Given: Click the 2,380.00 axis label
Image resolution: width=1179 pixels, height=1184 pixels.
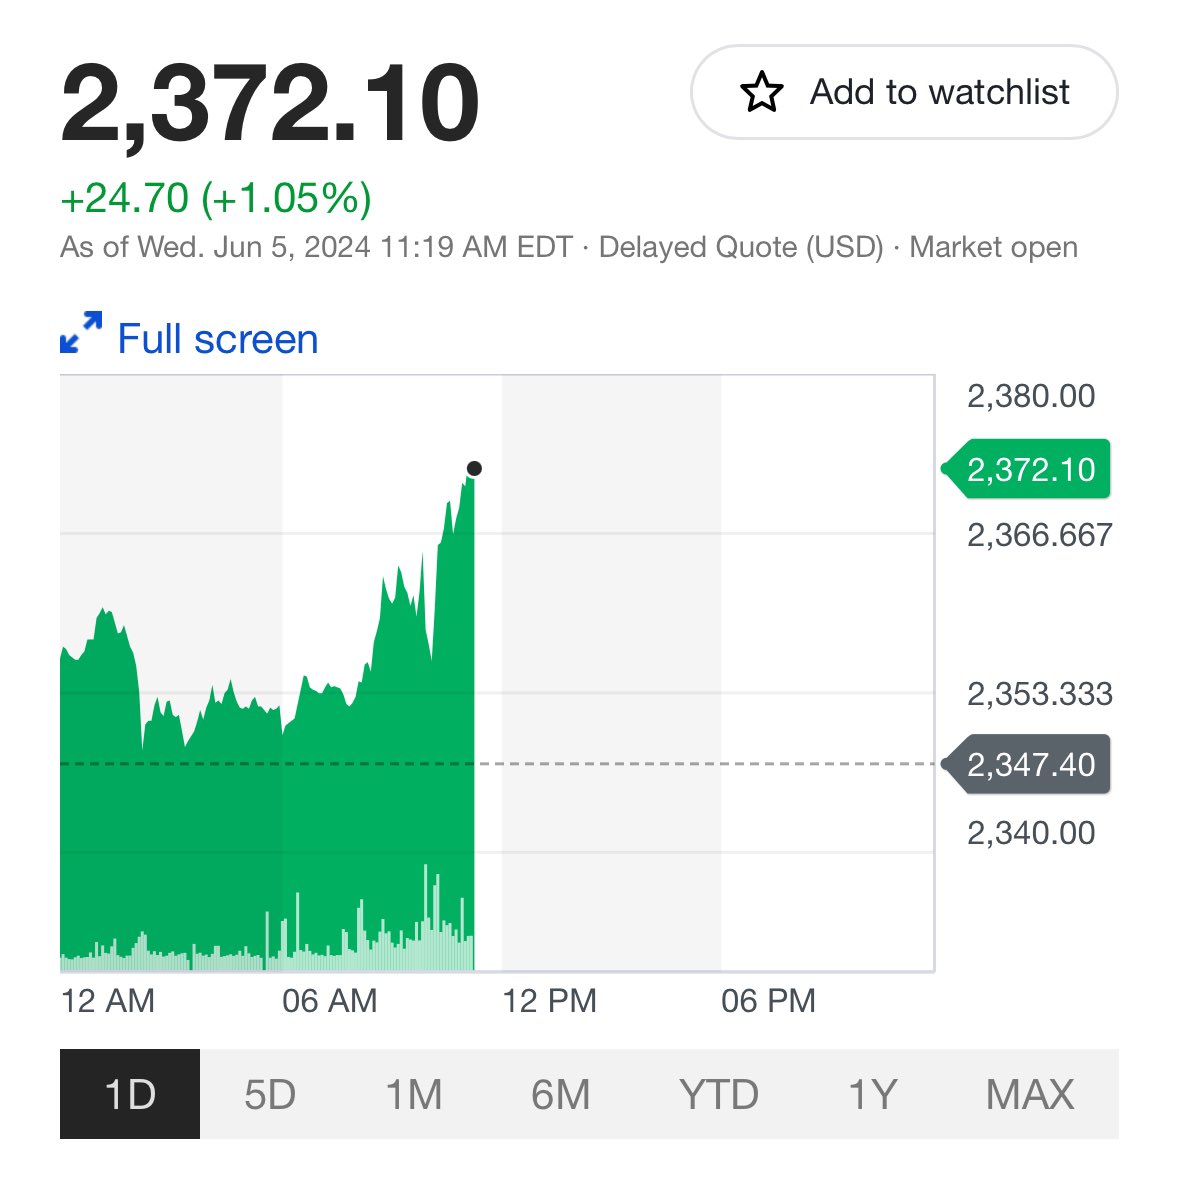Looking at the screenshot, I should [1031, 396].
